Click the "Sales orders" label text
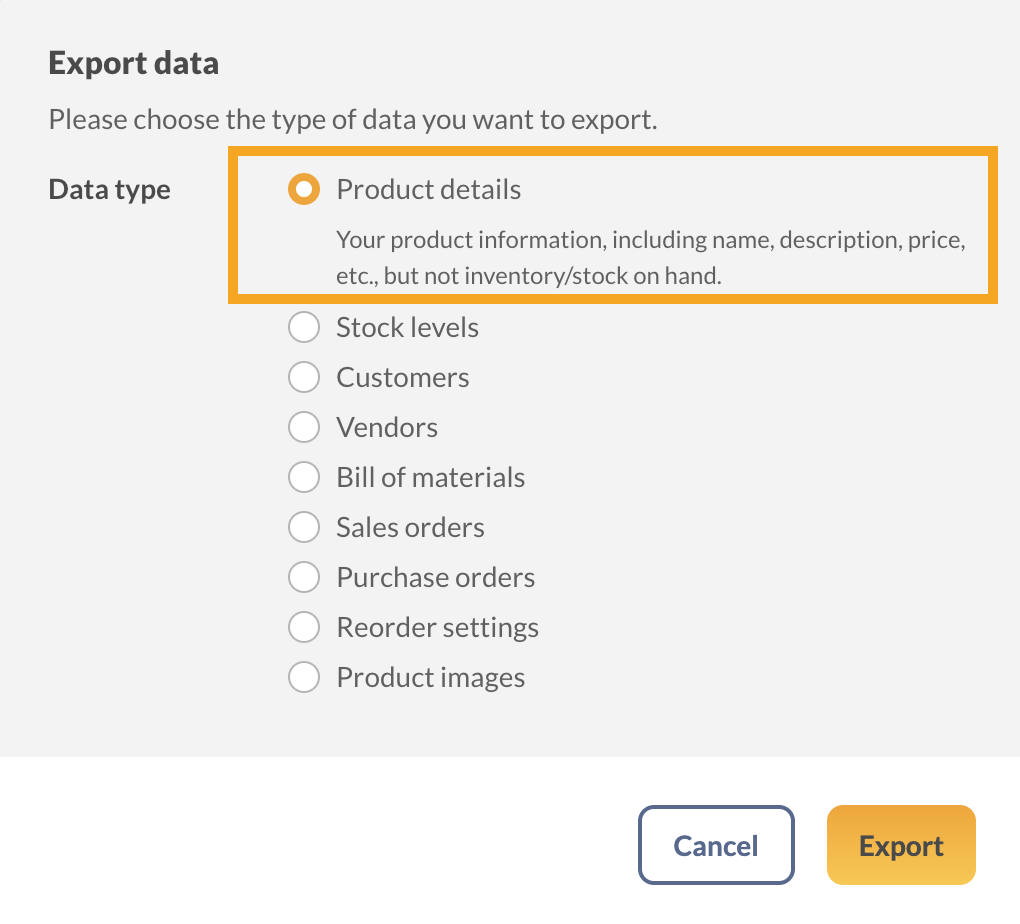 click(410, 527)
